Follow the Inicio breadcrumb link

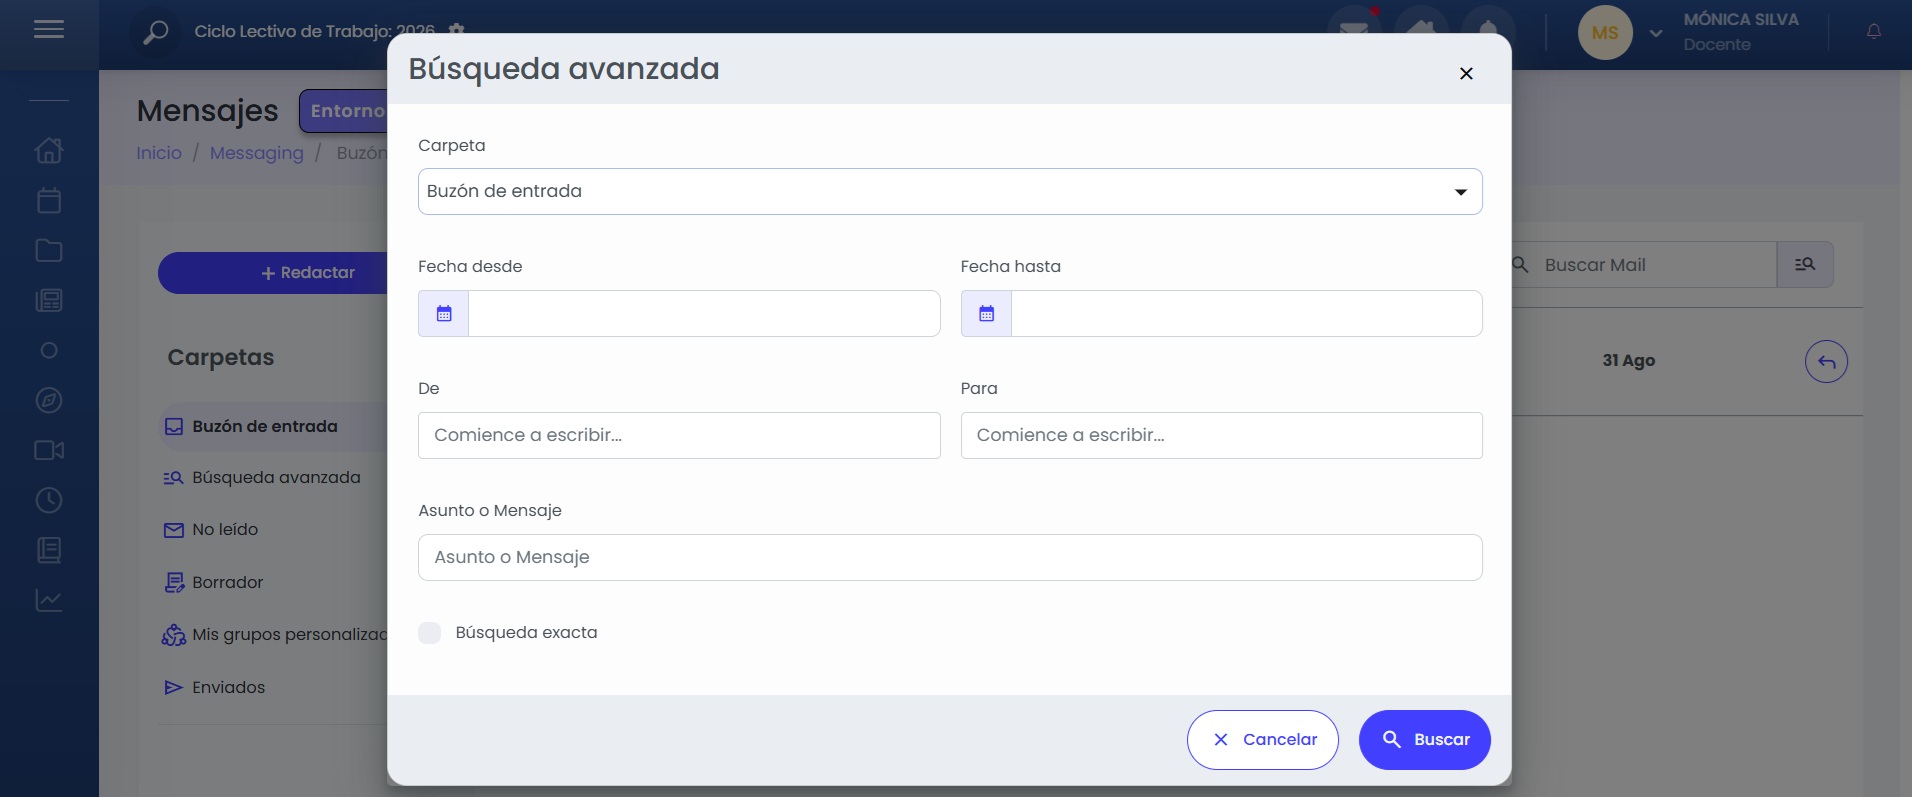pos(159,153)
